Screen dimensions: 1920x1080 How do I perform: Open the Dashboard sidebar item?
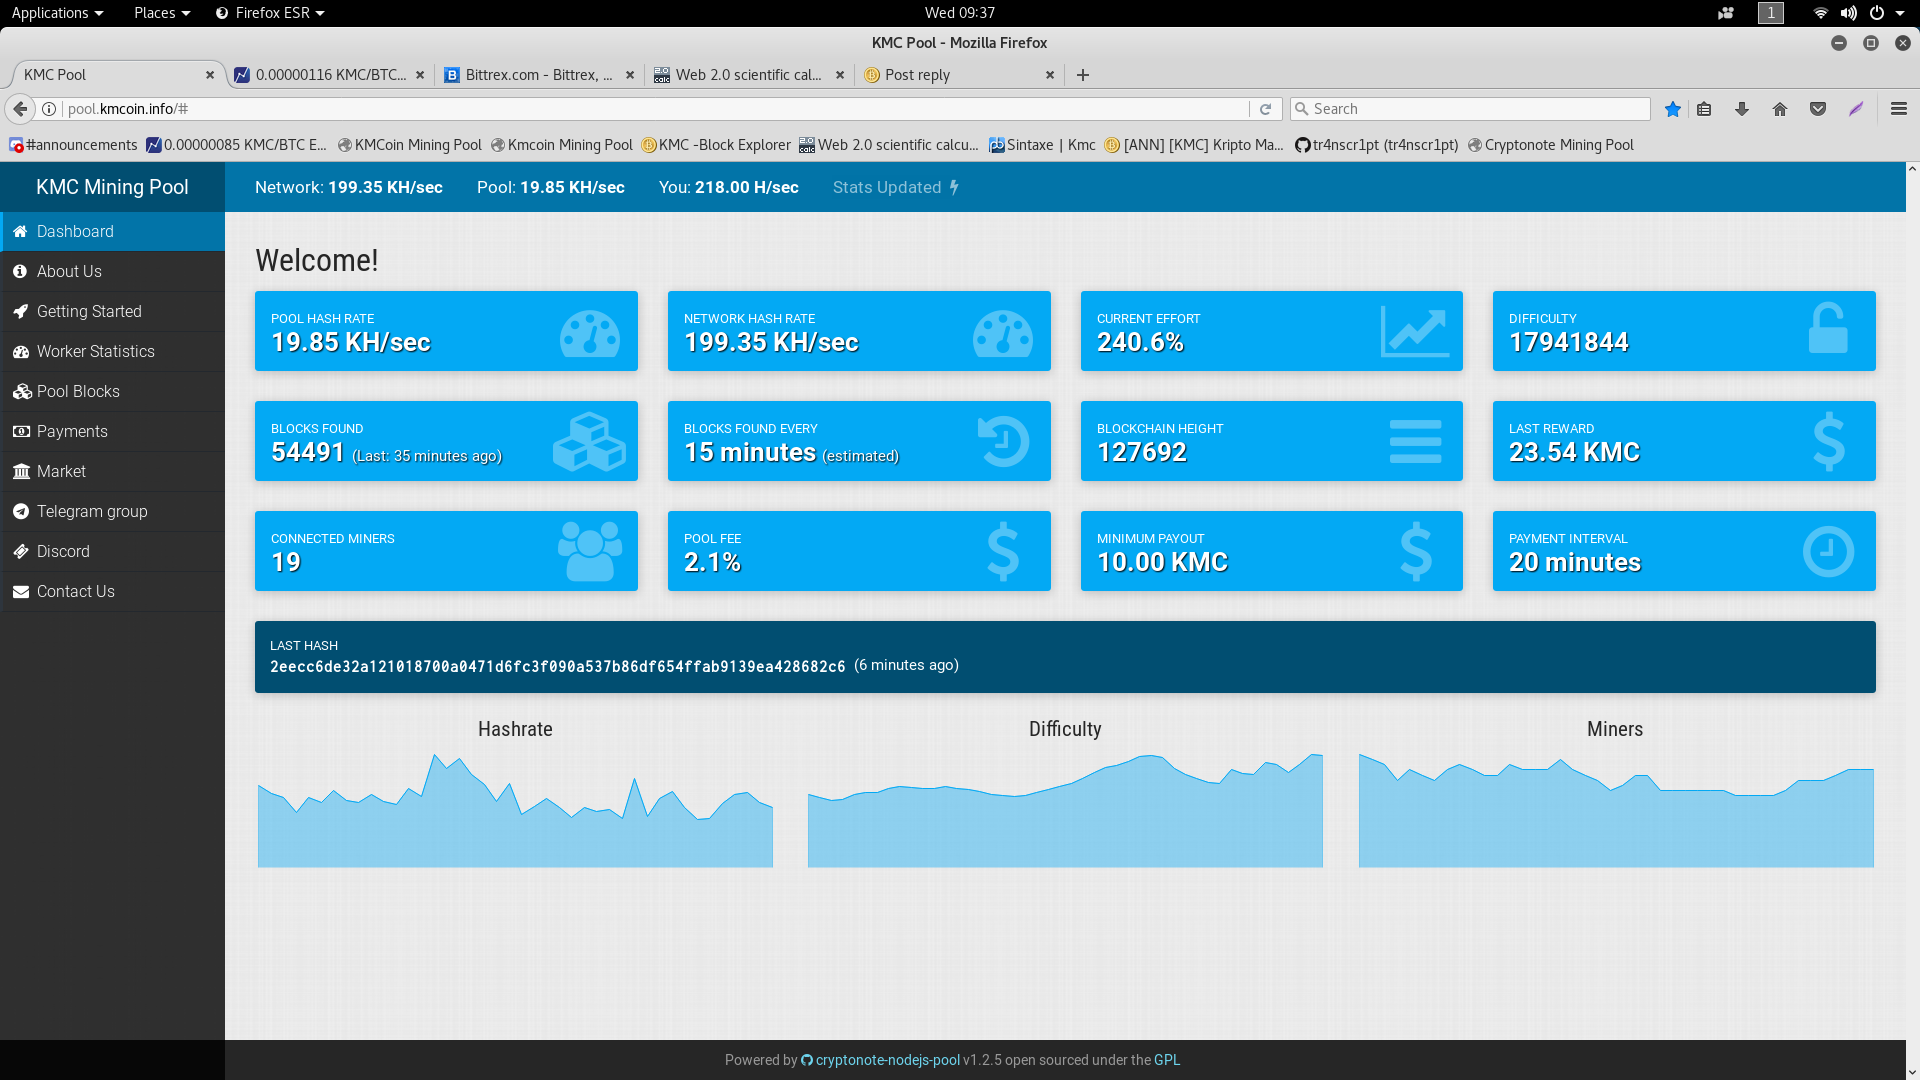(x=112, y=231)
